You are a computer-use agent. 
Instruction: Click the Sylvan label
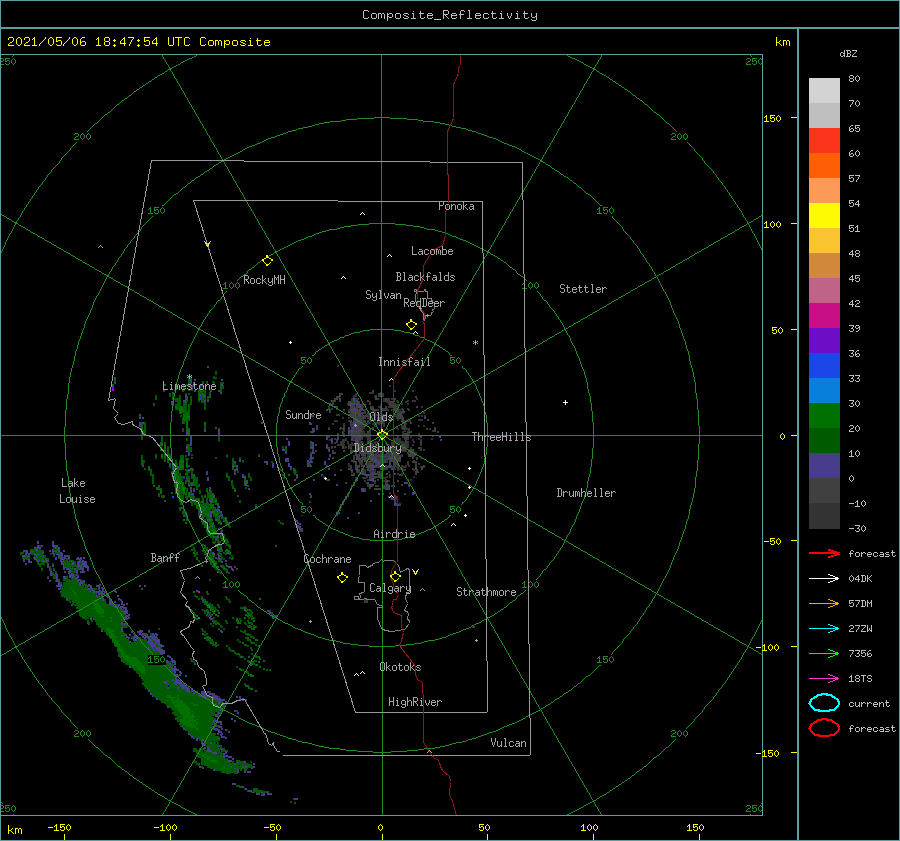[x=383, y=295]
